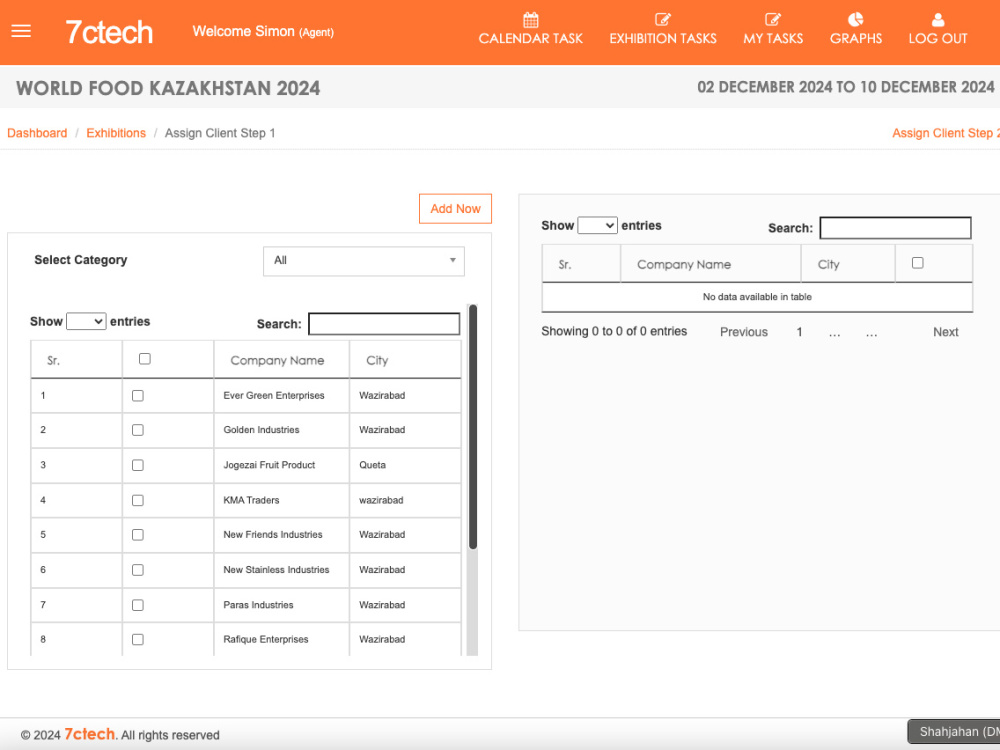Image resolution: width=1000 pixels, height=750 pixels.
Task: Check the box for Ever Green Enterprises
Action: tap(138, 395)
